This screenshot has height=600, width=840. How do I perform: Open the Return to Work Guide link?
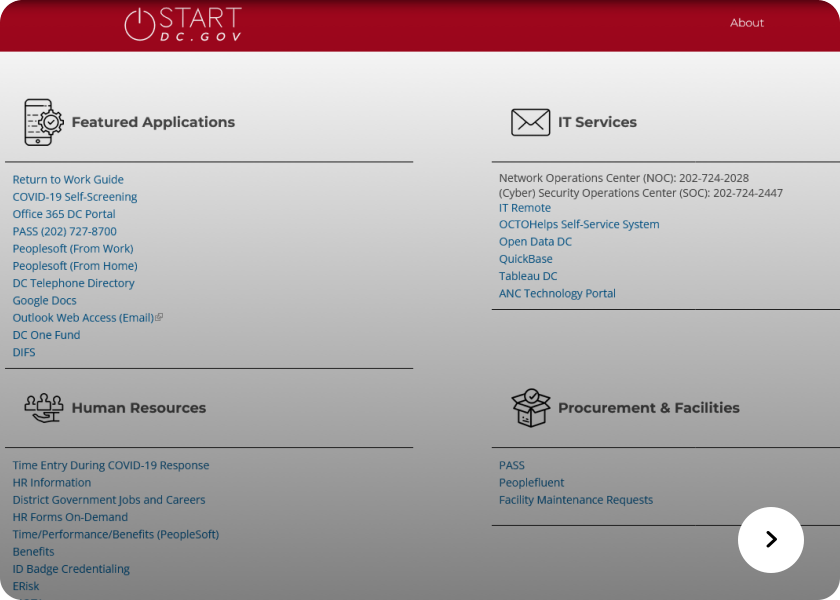68,179
